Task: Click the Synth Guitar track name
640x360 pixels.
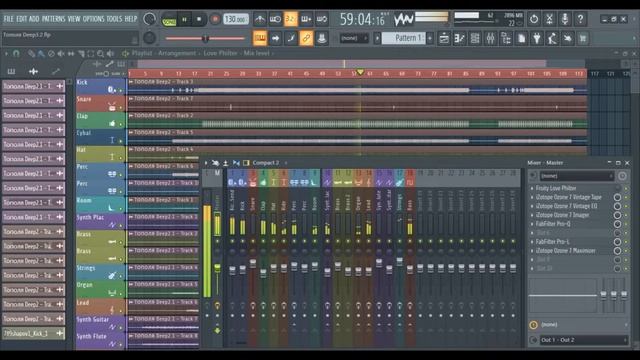Action: coord(93,319)
